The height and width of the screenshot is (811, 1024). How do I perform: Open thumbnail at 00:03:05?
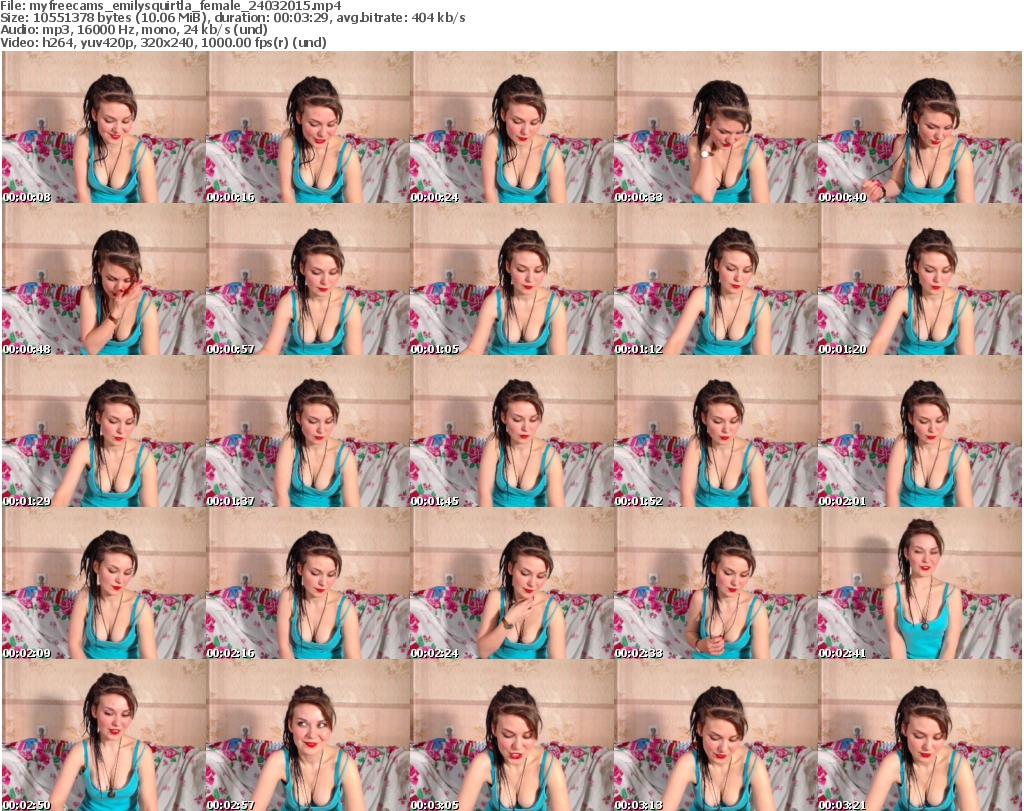coord(512,735)
